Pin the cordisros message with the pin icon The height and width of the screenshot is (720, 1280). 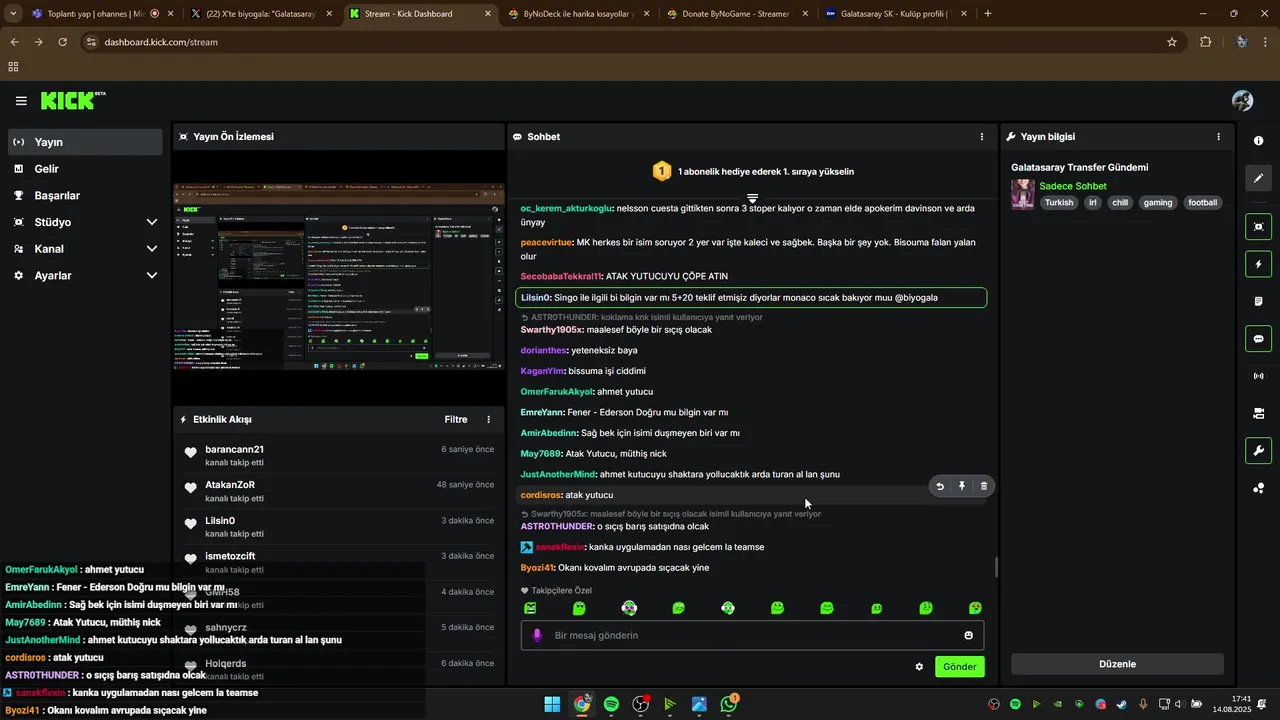tap(962, 486)
